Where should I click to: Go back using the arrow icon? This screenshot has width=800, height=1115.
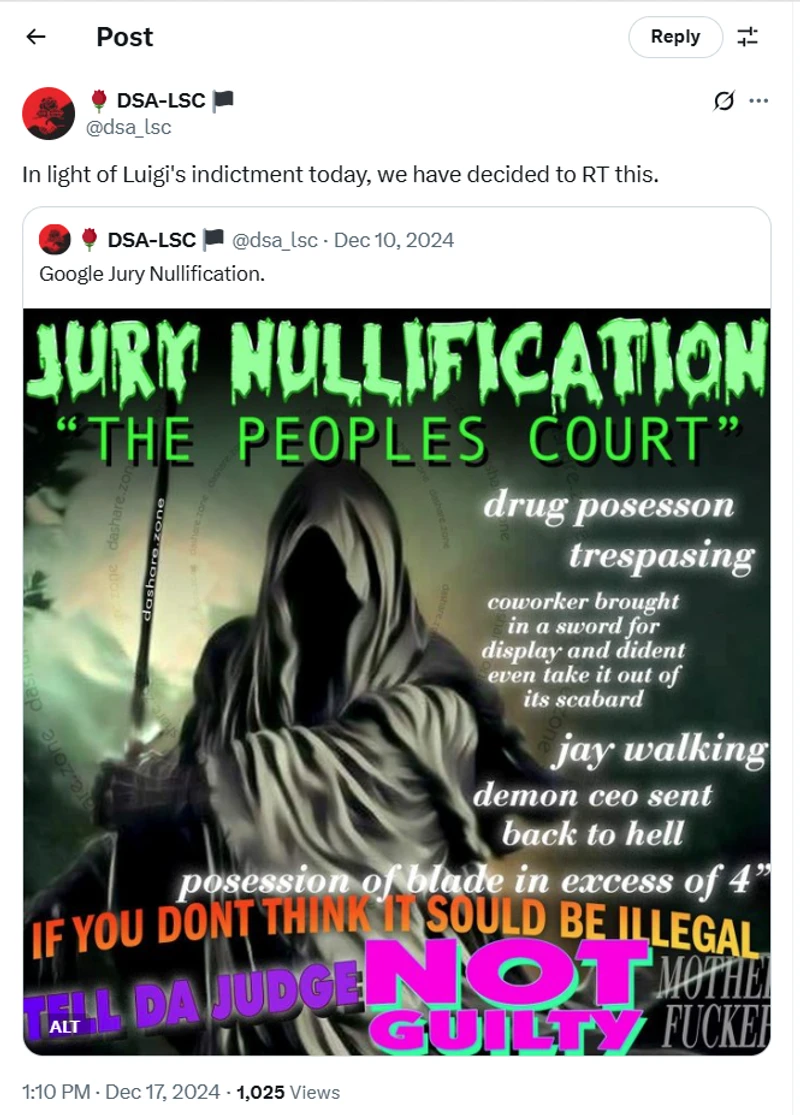point(36,36)
